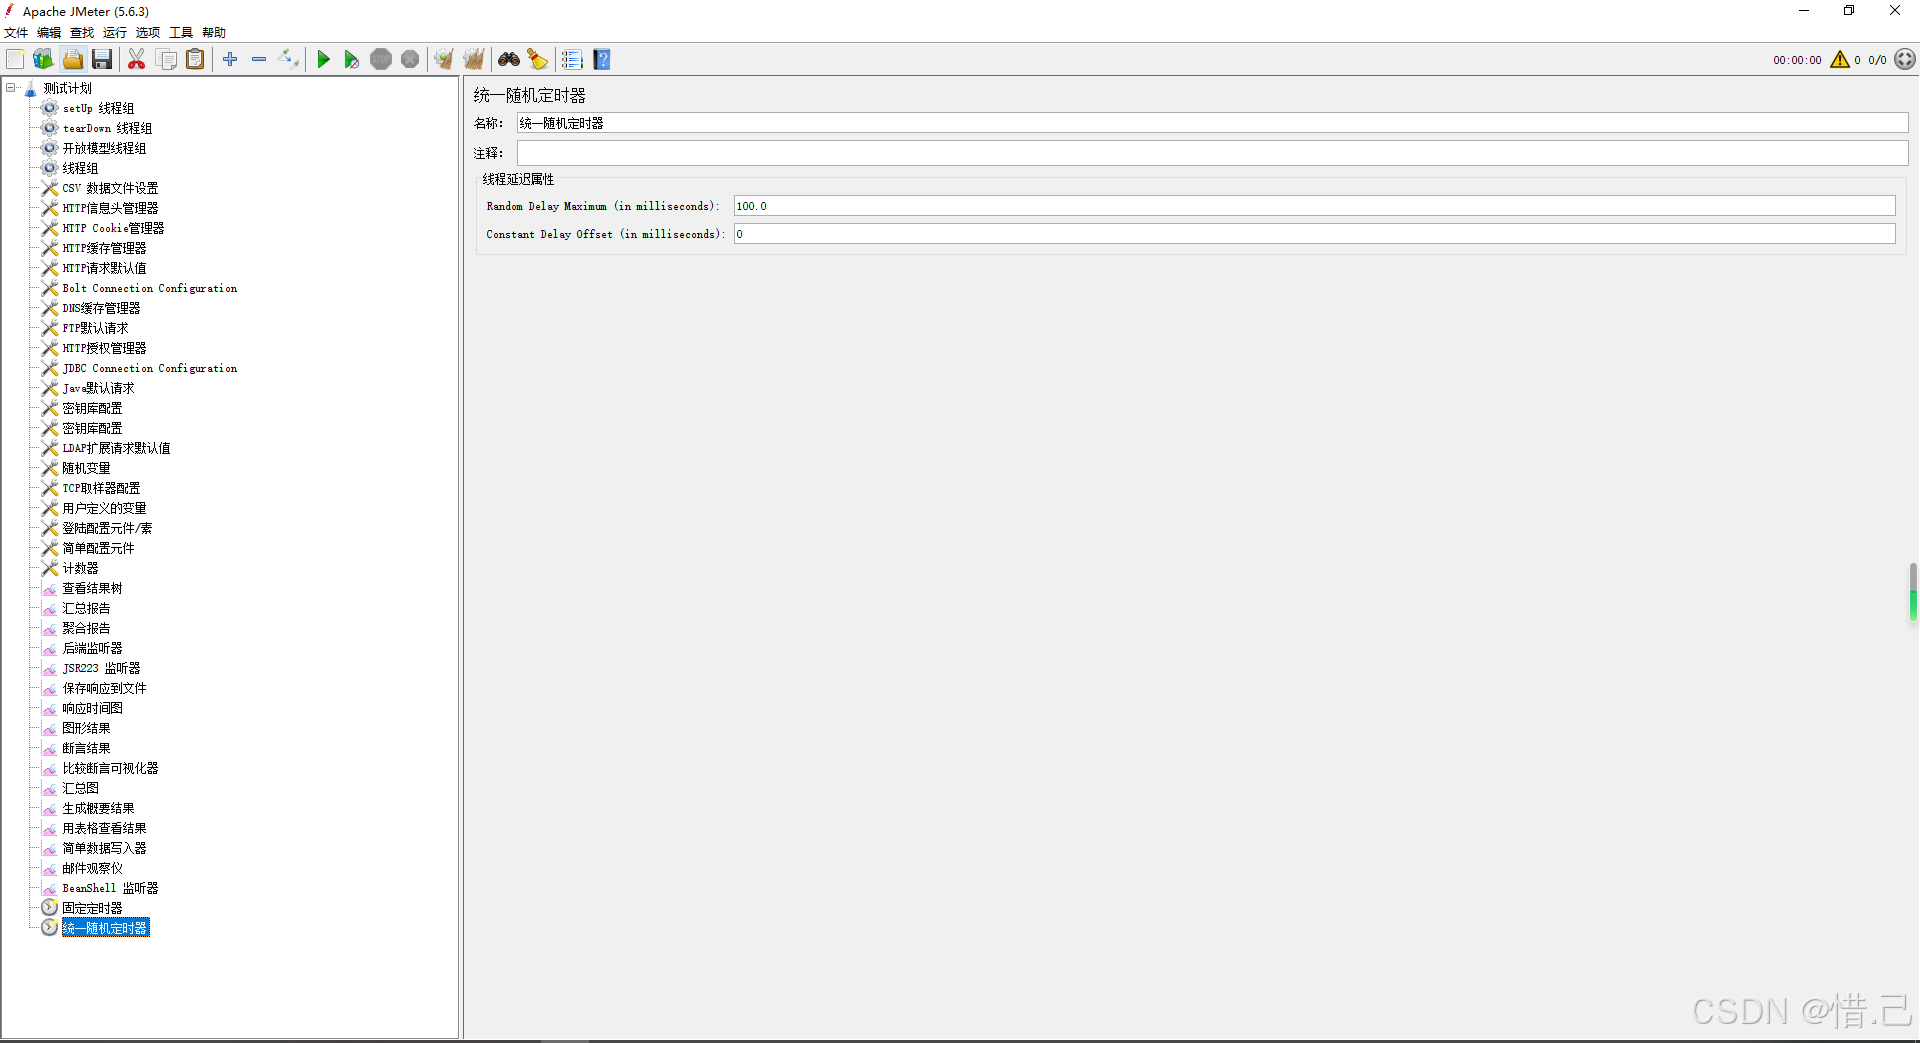Save the test plan with floppy icon

102,60
